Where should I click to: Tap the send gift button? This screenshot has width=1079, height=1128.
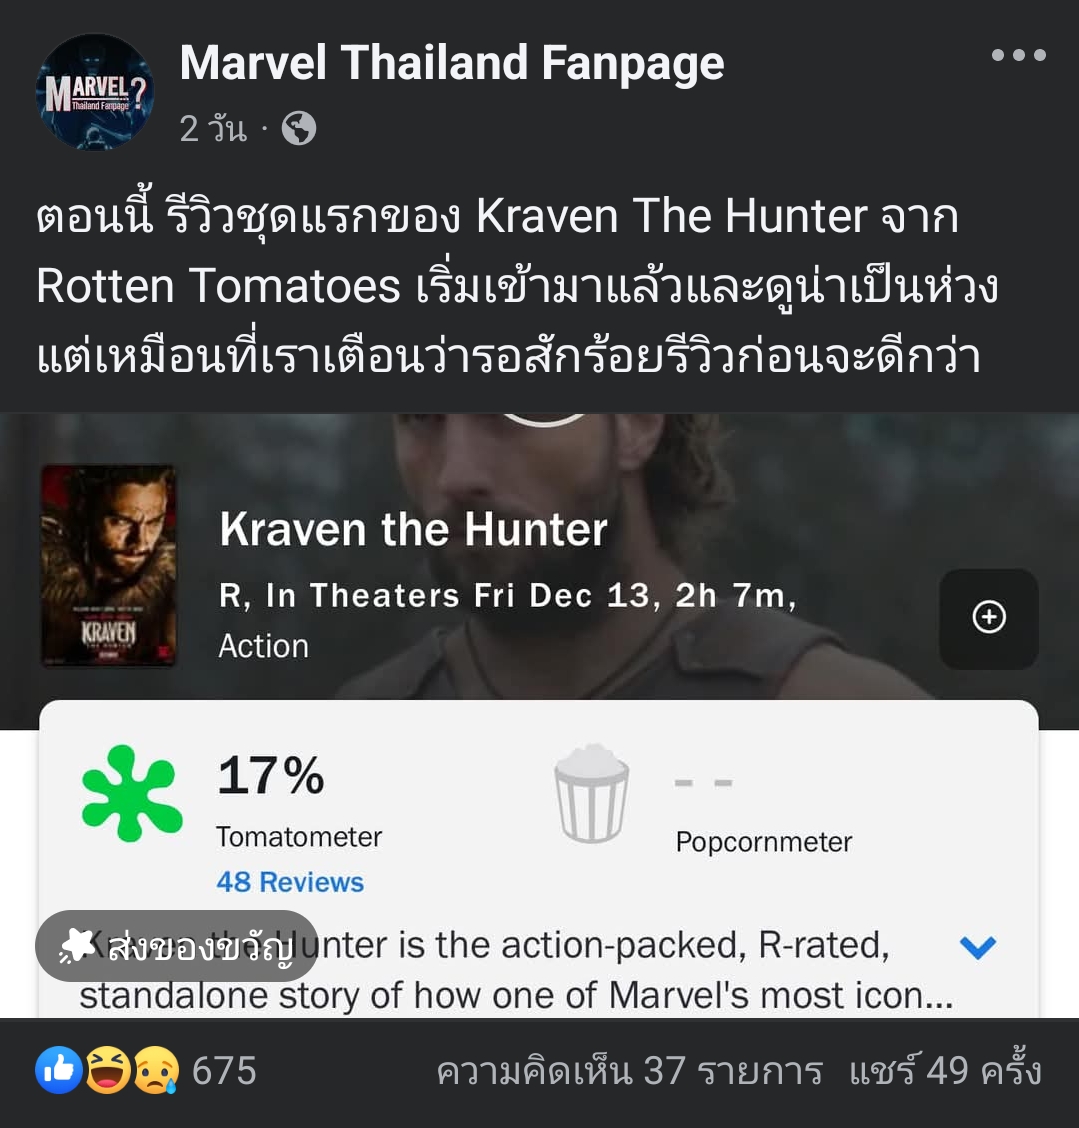click(x=177, y=946)
